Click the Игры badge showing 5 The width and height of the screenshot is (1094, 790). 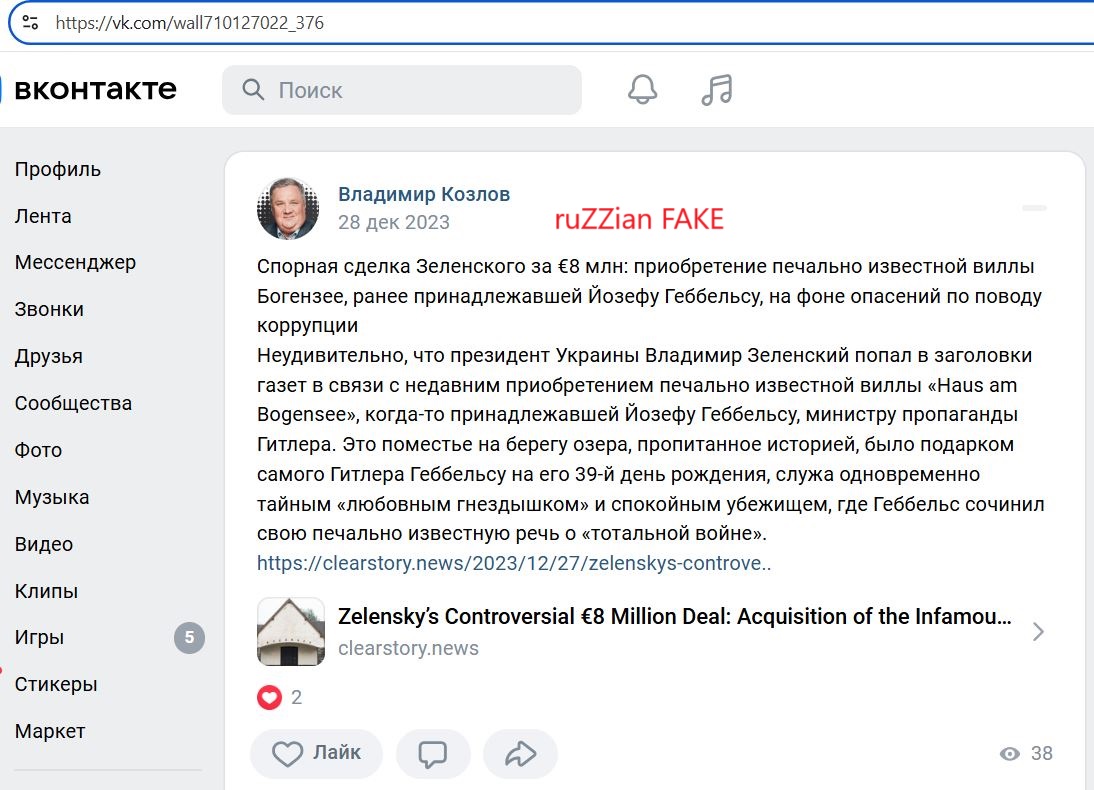click(x=189, y=637)
